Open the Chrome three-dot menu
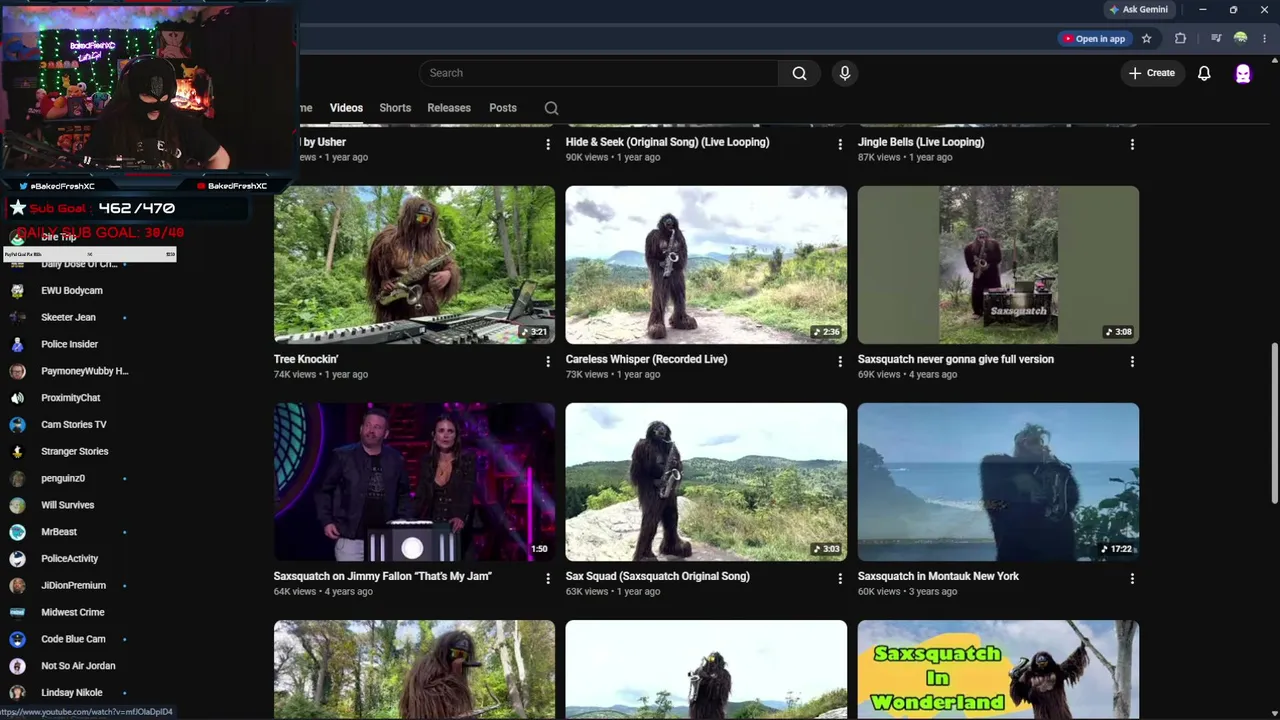Image resolution: width=1280 pixels, height=720 pixels. pos(1265,39)
